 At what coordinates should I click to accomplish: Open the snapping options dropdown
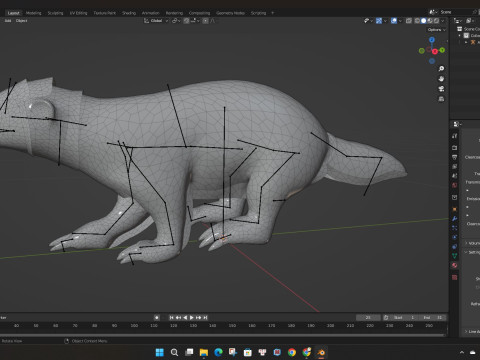pos(195,21)
